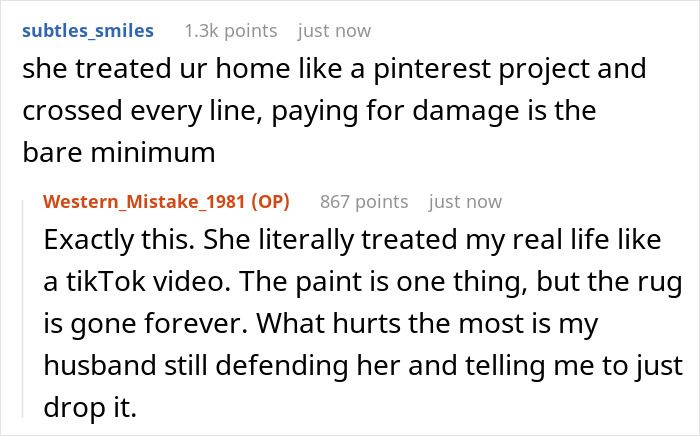Collapse the reply using the thread line
Viewport: 700px width, 436px height.
pos(22,310)
